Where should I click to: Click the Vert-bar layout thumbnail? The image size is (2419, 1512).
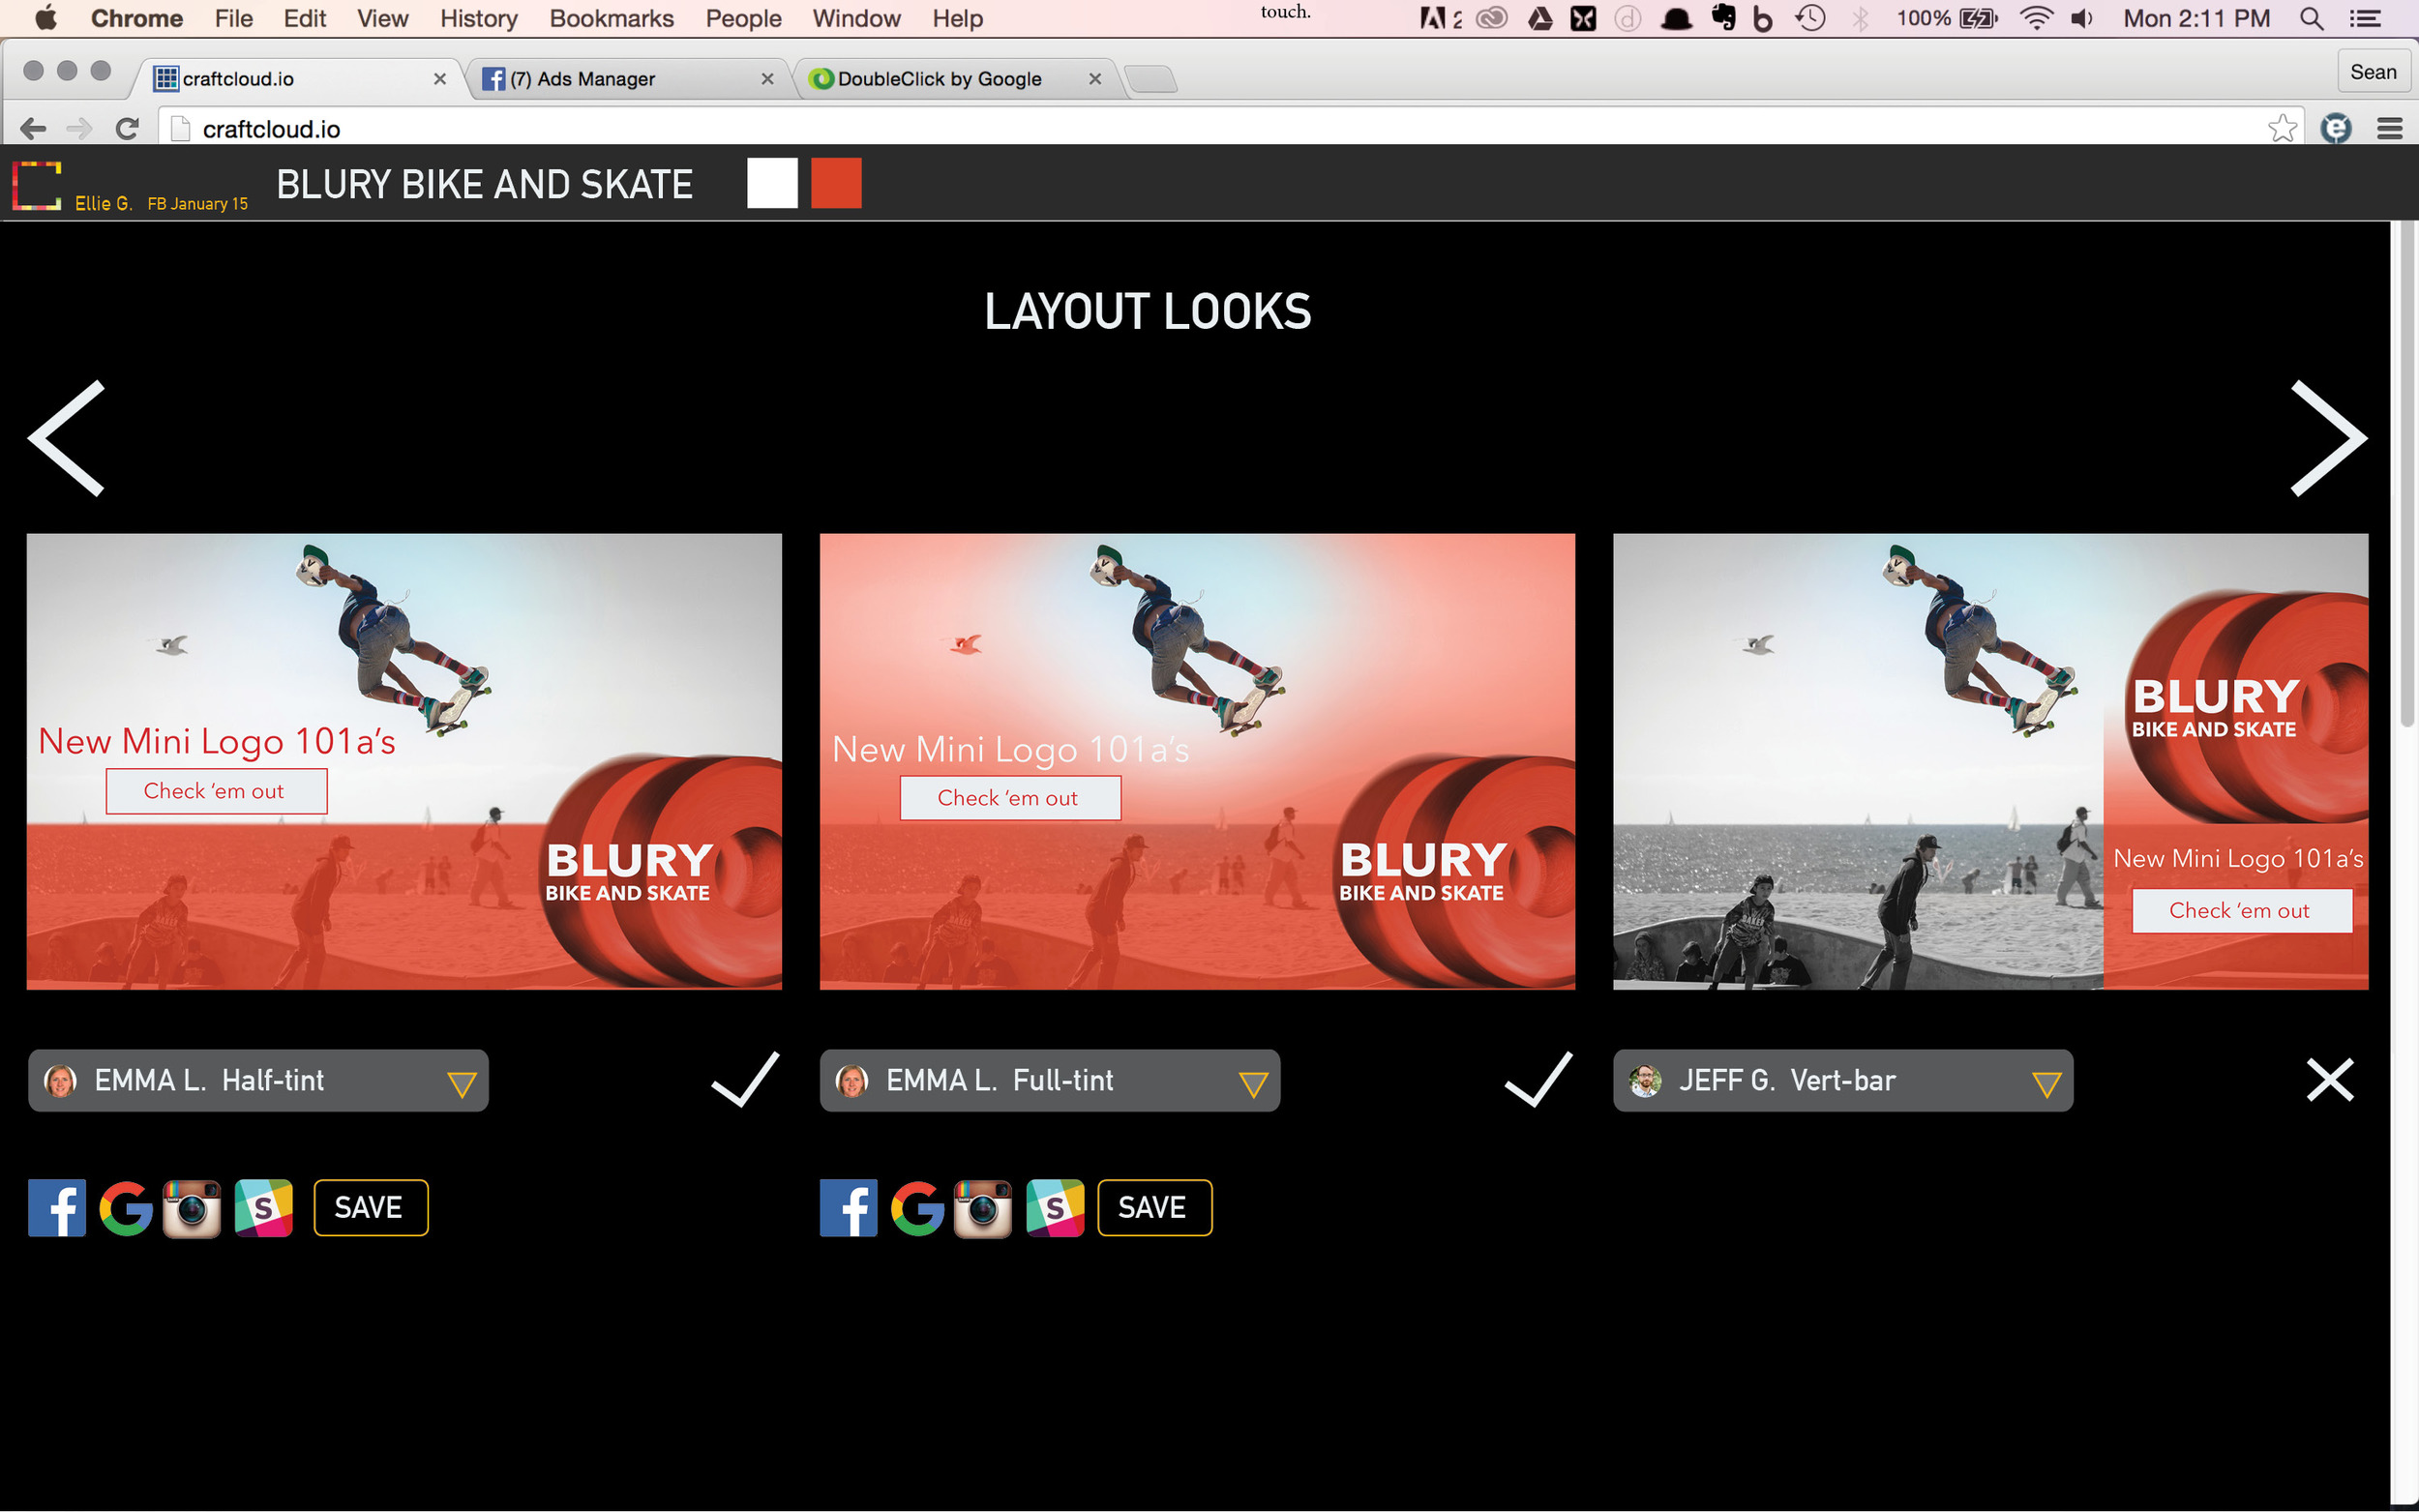(1990, 761)
